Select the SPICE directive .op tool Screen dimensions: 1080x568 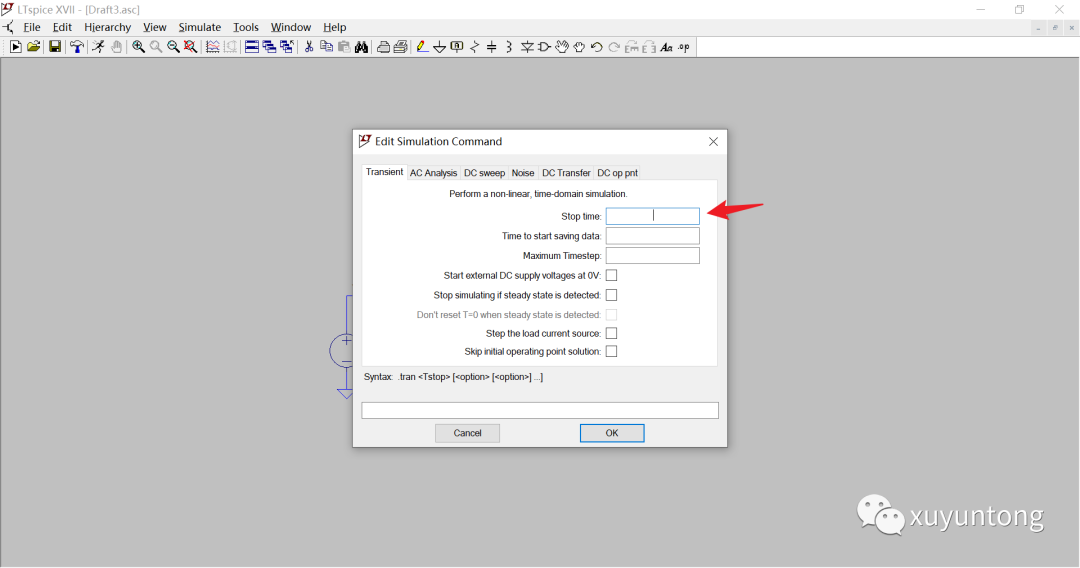click(683, 47)
